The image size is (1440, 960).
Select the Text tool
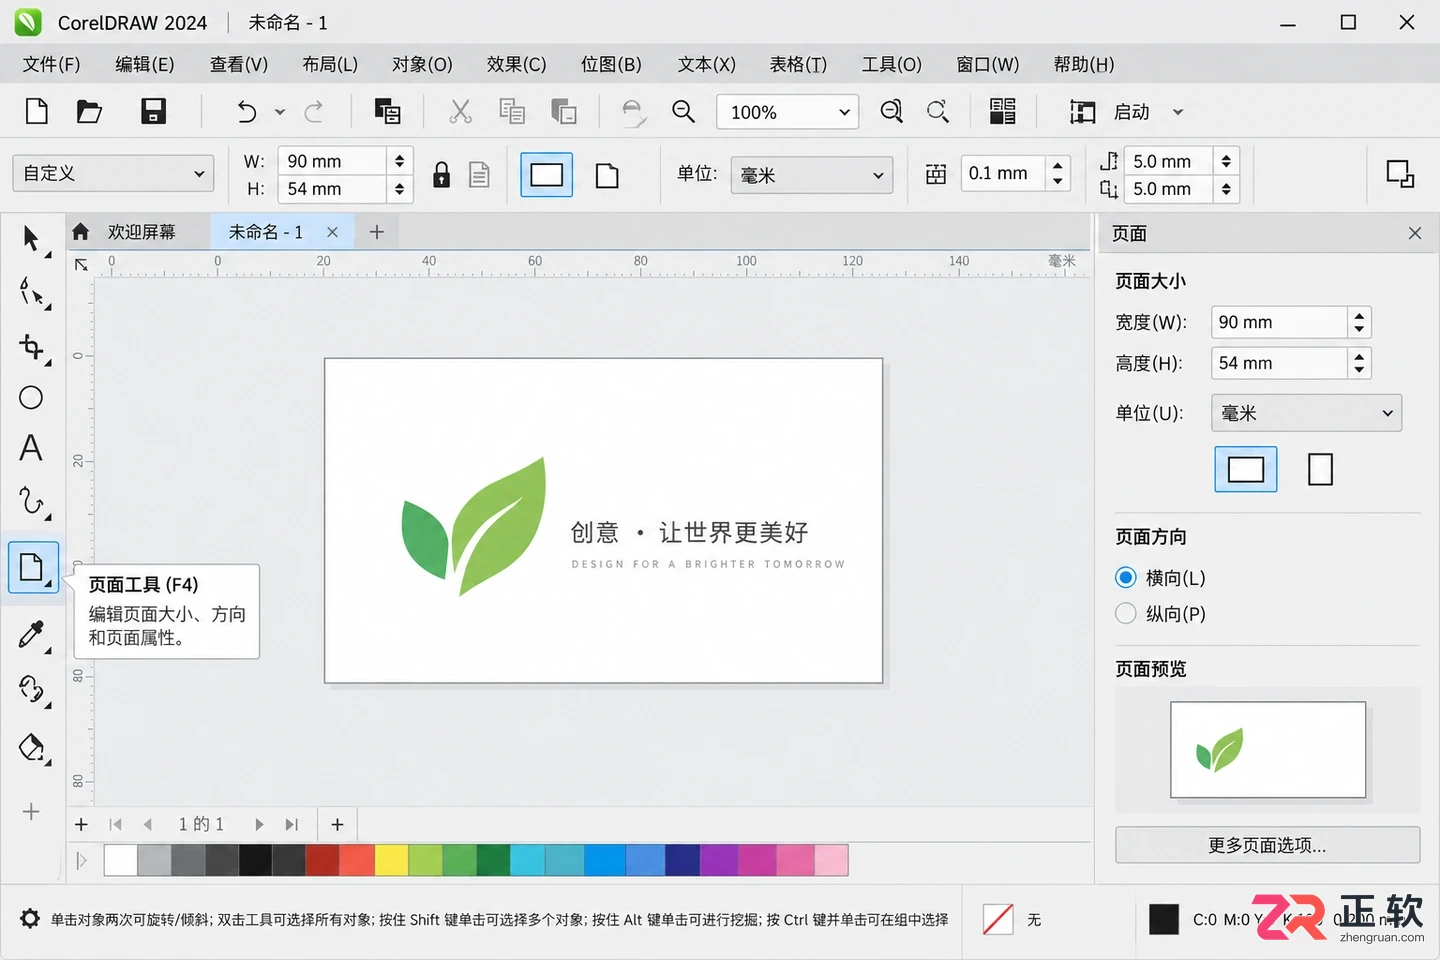[31, 448]
